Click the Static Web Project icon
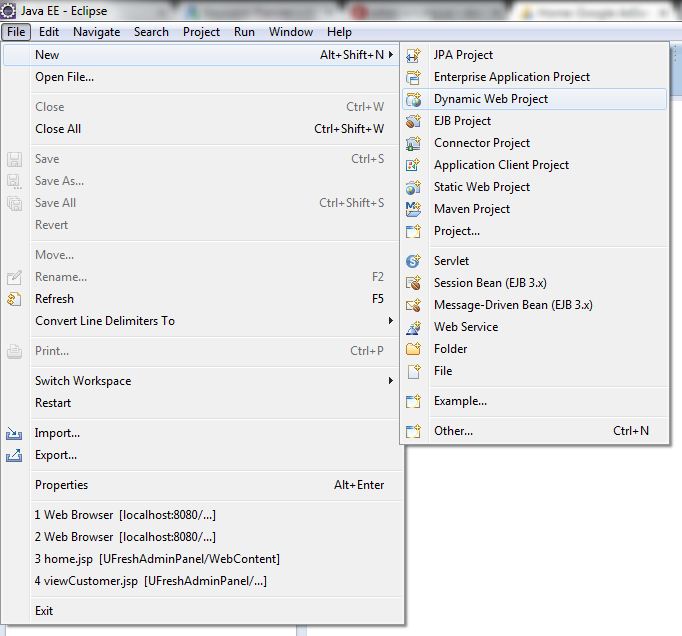This screenshot has width=682, height=636. tap(413, 187)
